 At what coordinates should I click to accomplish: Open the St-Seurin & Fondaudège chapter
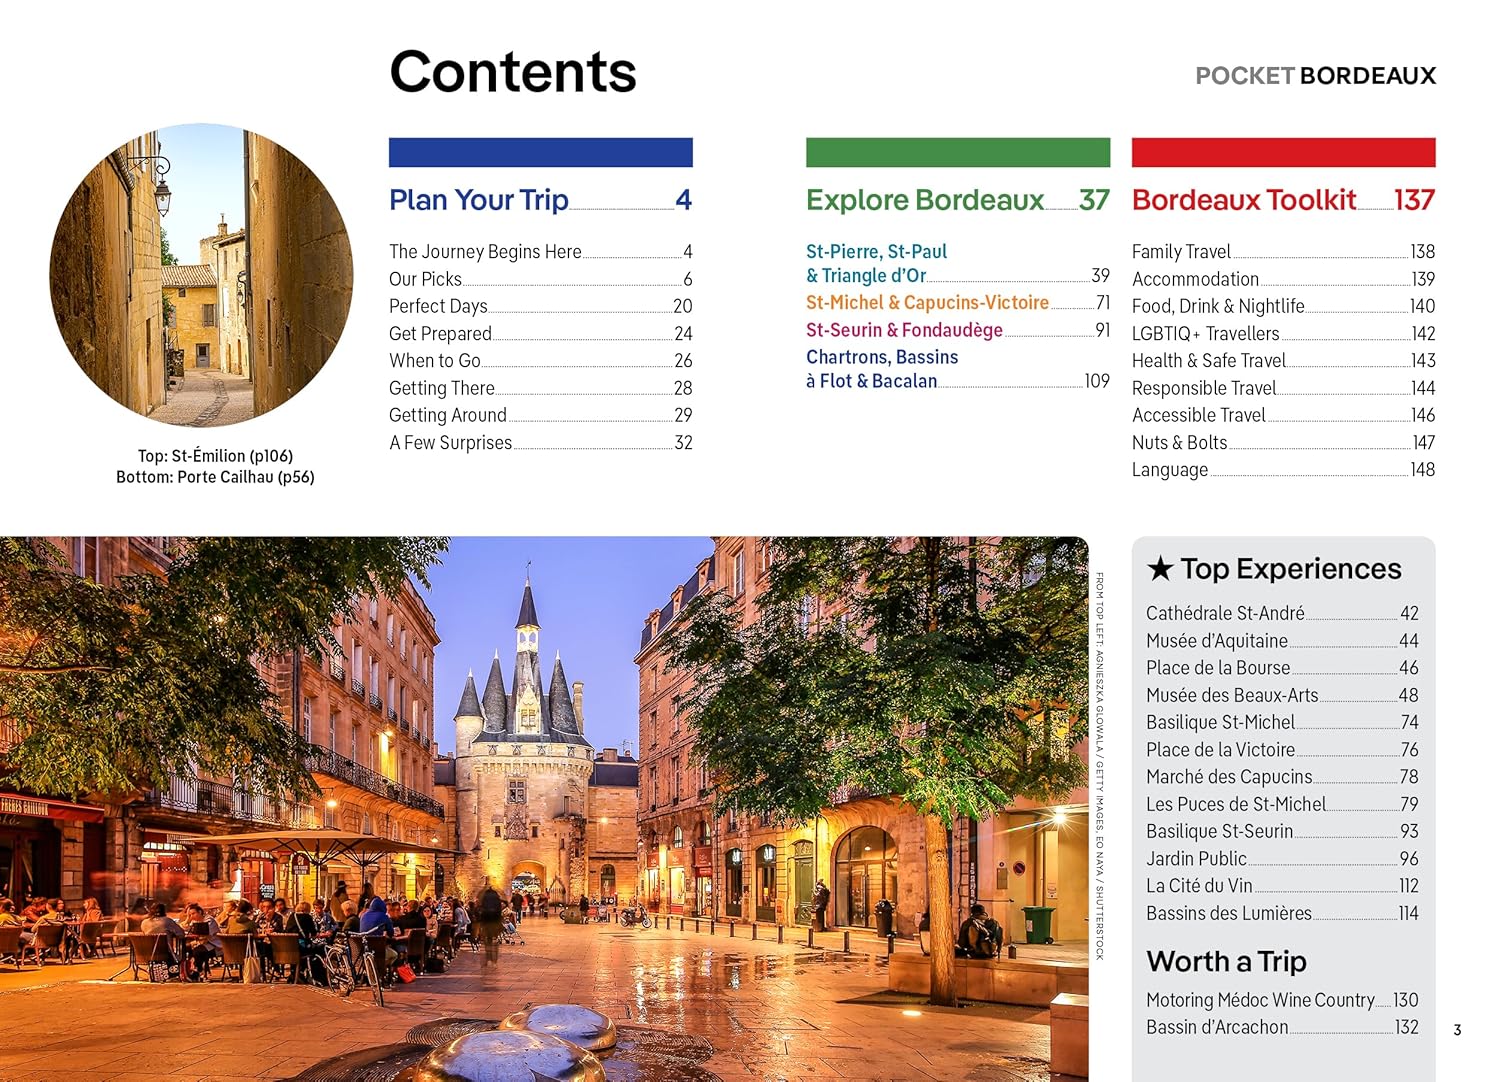[904, 330]
